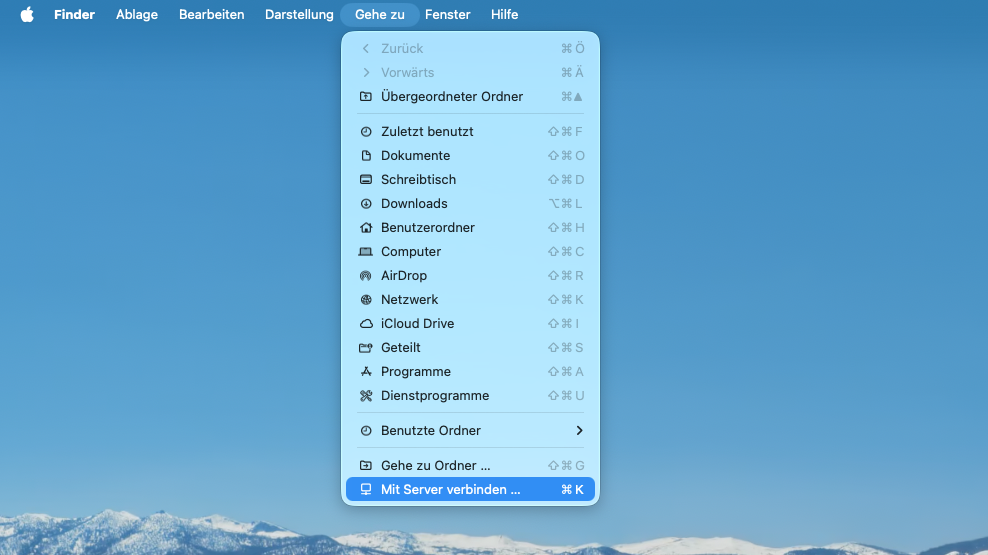Image resolution: width=988 pixels, height=555 pixels.
Task: Open Geteilt folder entry
Action: (400, 348)
